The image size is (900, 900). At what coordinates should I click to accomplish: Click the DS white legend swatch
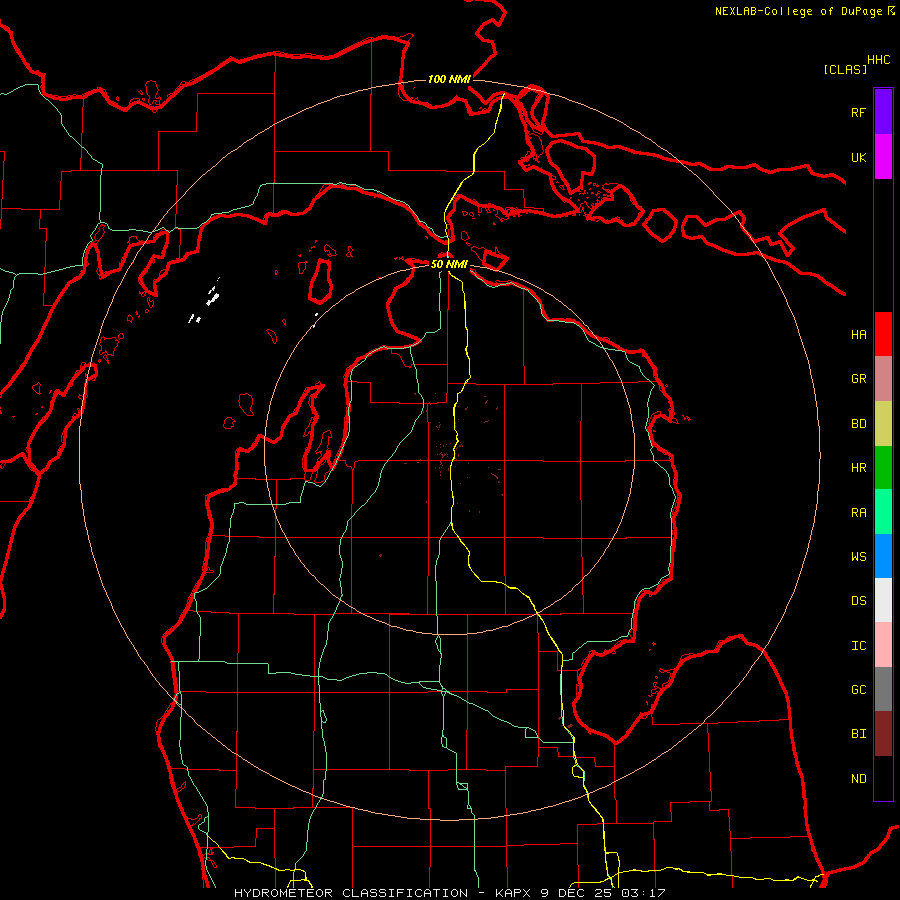pos(883,600)
